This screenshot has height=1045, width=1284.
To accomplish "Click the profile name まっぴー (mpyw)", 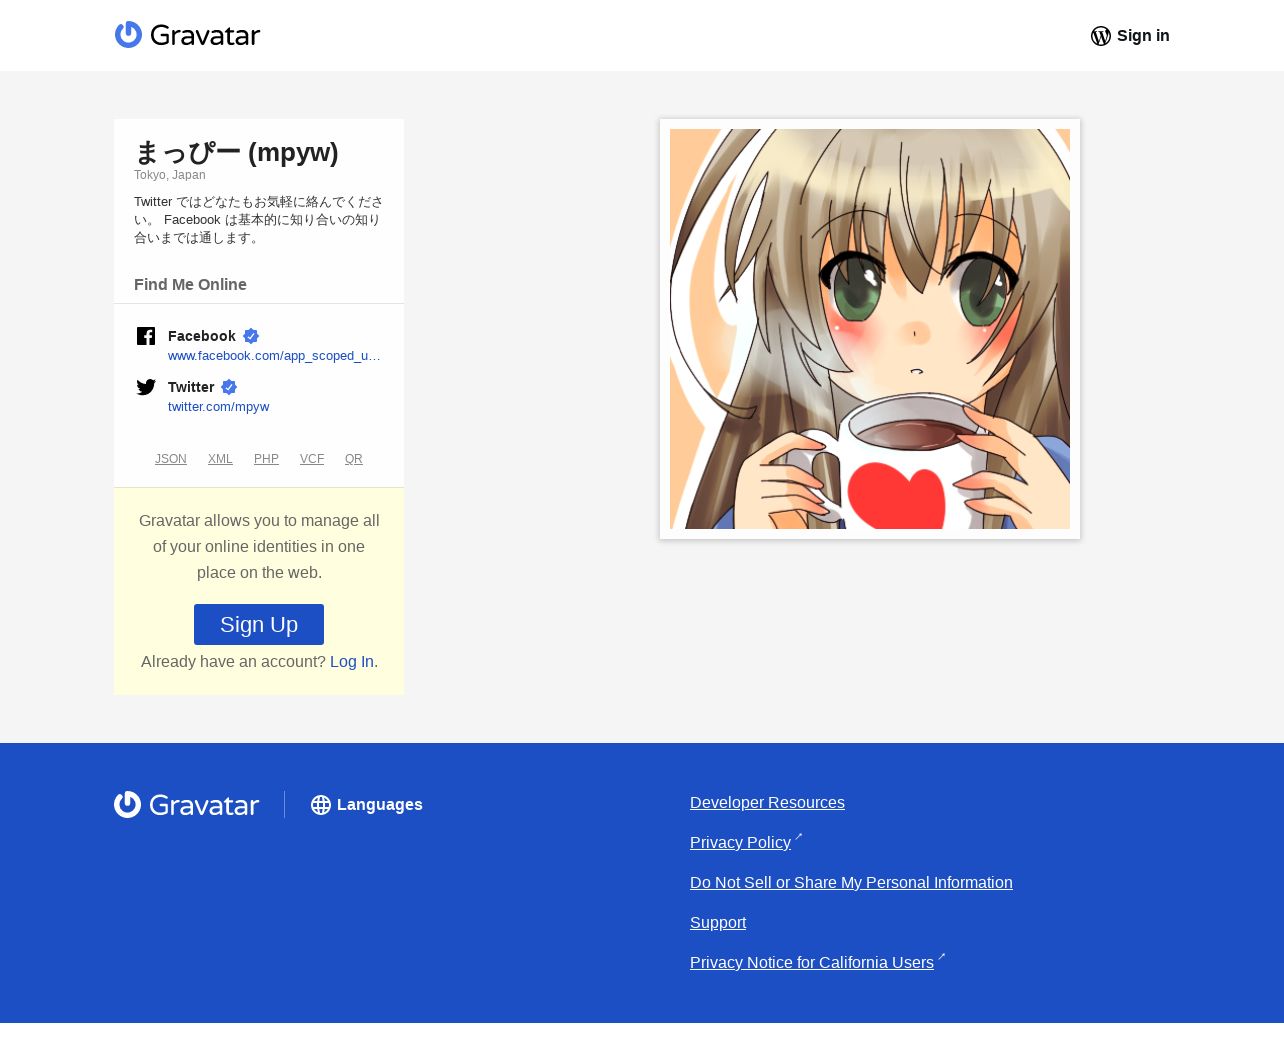I will click(236, 152).
